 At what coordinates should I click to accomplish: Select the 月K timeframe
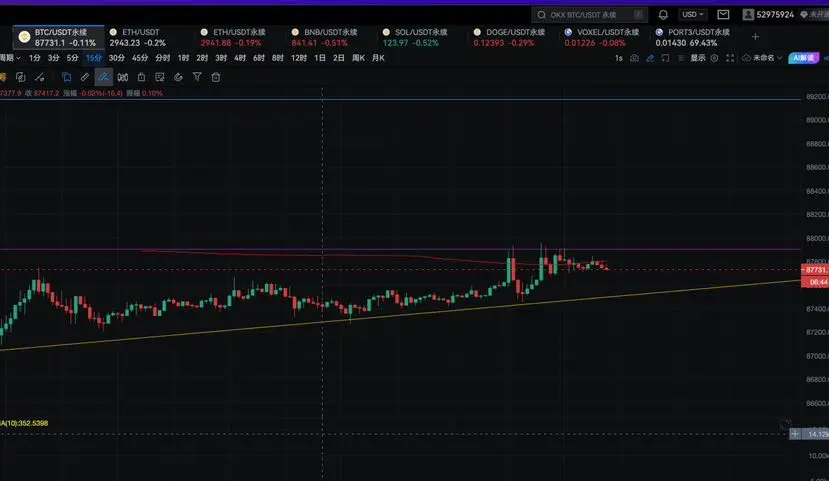point(378,58)
